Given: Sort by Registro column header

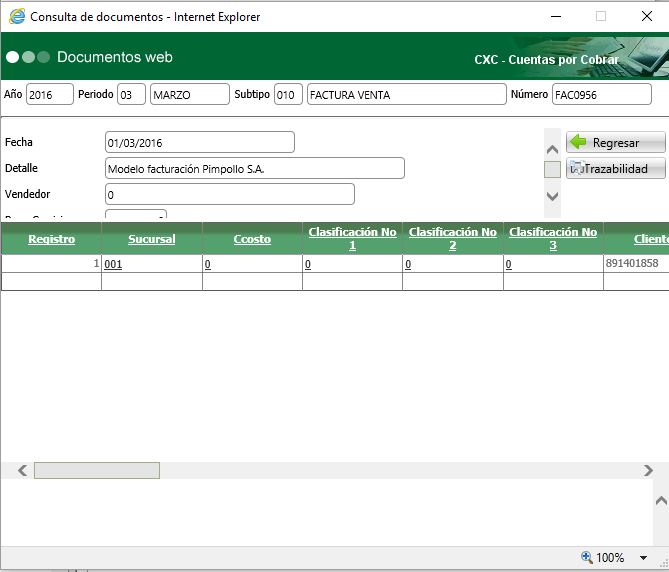Looking at the screenshot, I should (x=52, y=239).
